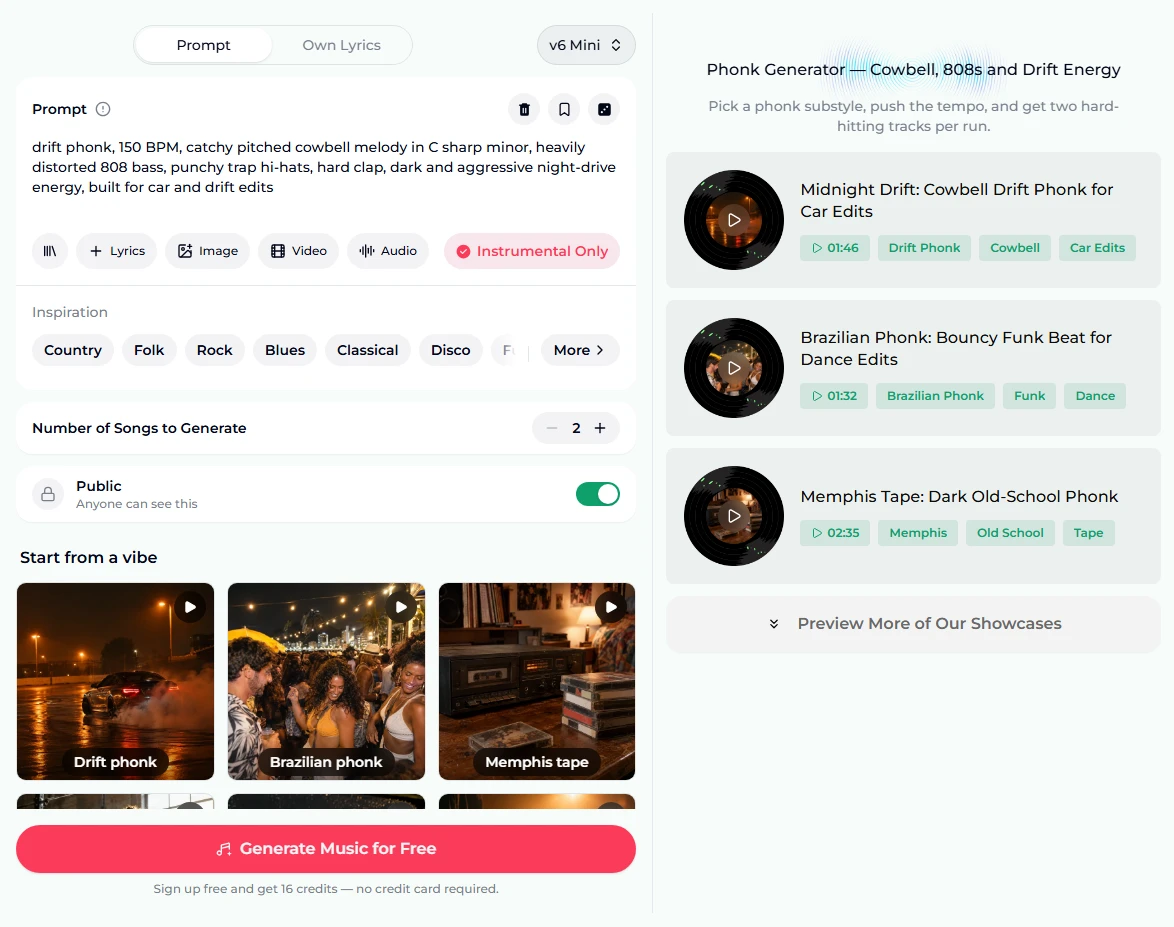Attach an image reference

click(x=207, y=251)
